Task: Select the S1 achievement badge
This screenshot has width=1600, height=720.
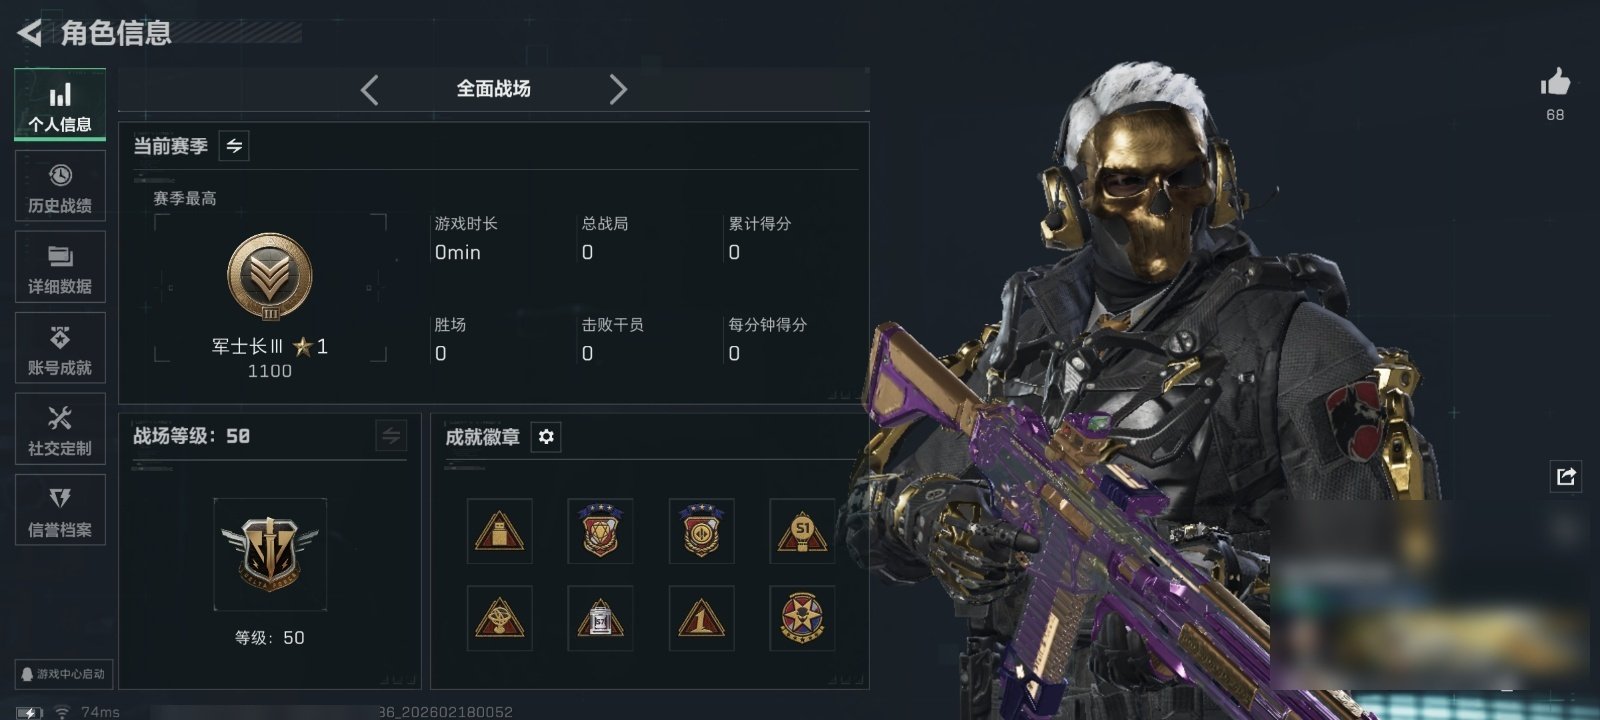Action: point(802,531)
